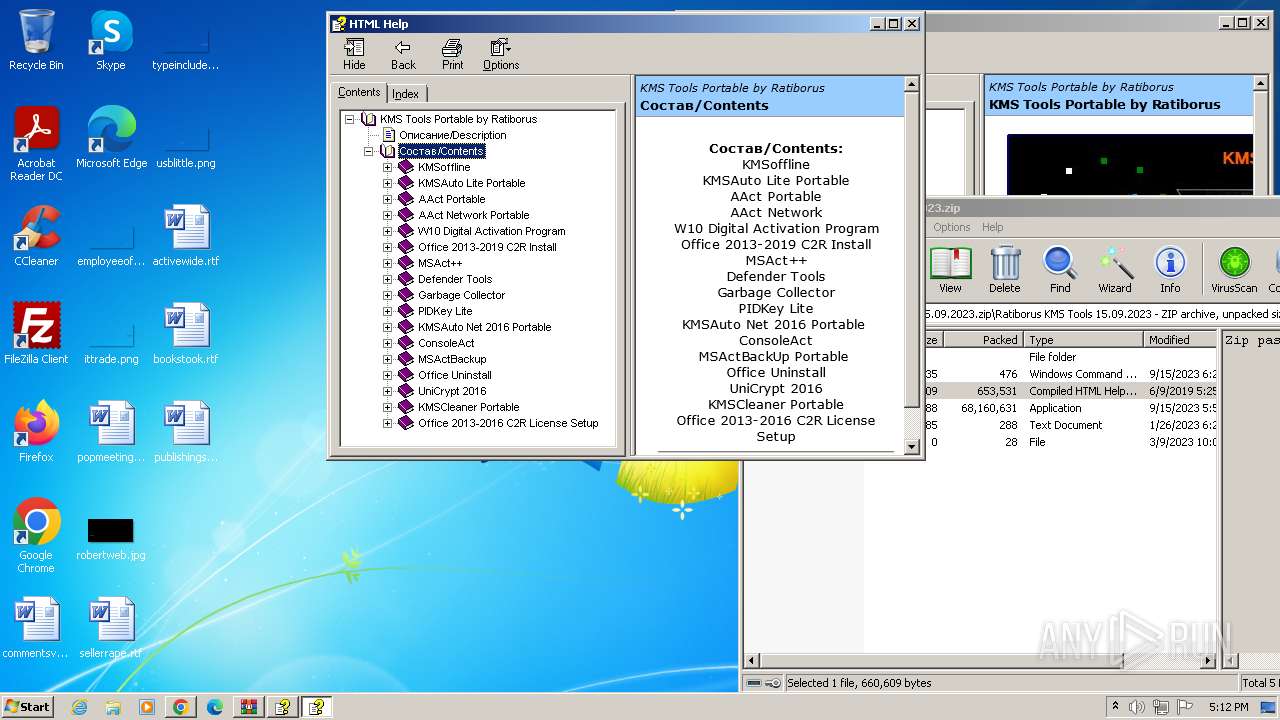Open the Recycle Bin desktop icon
The image size is (1280, 720).
[36, 40]
